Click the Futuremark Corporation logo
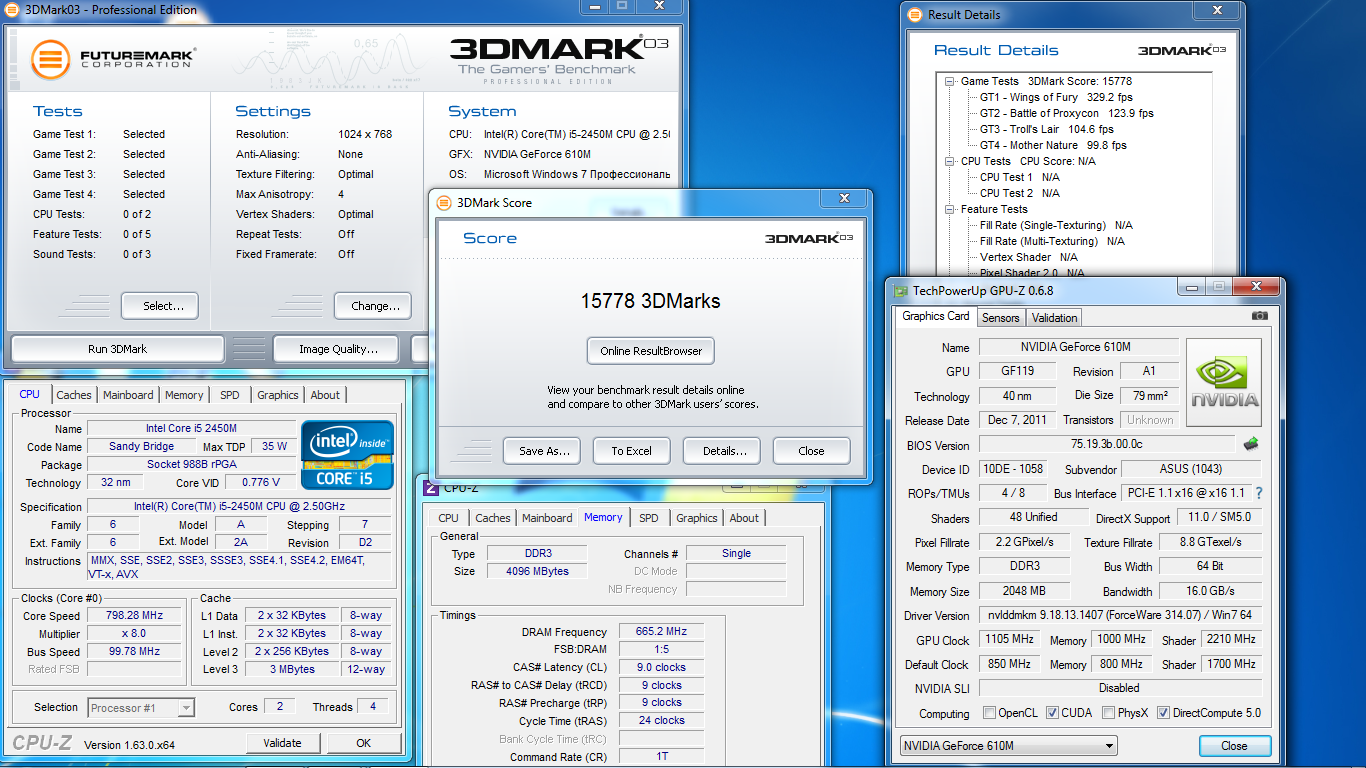Screen dimensions: 1366x768 tap(113, 59)
